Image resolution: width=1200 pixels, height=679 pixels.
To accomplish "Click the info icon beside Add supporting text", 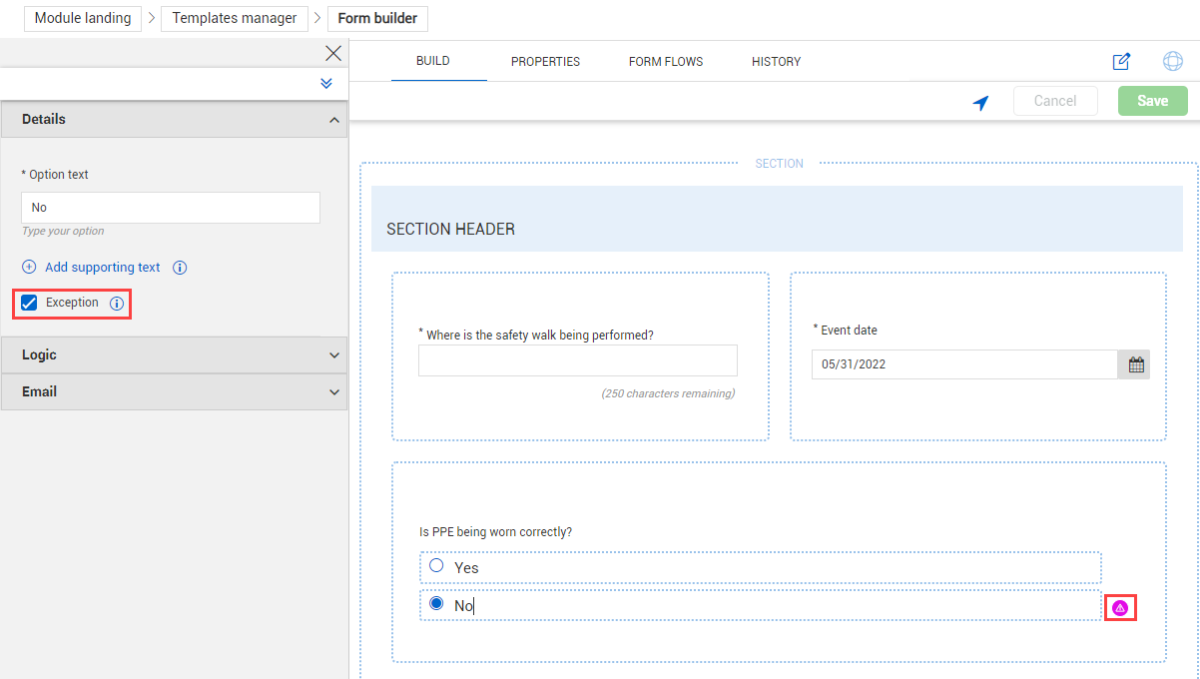I will coord(180,268).
